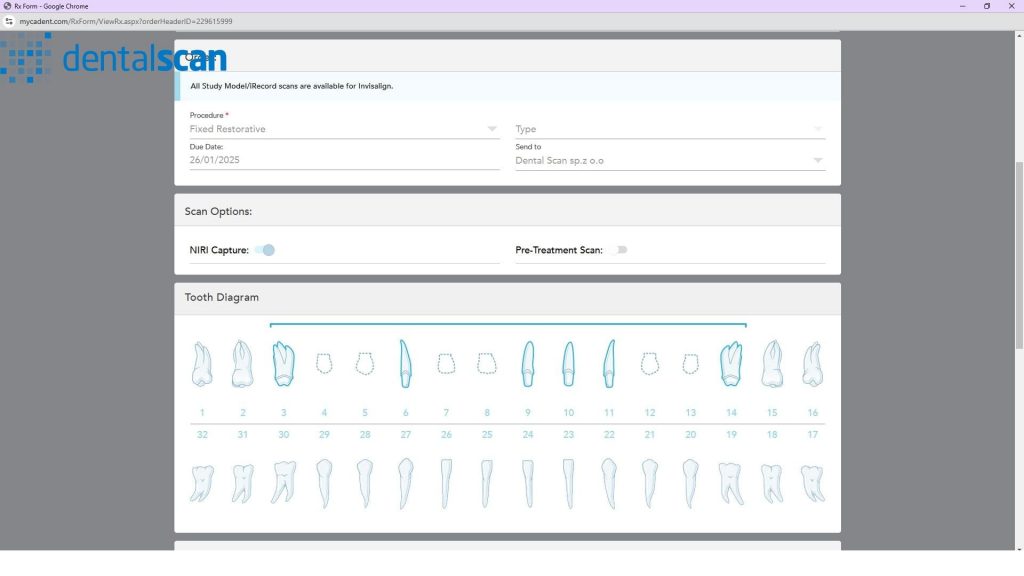Click tooth number label 14
The image size is (1024, 576).
[x=731, y=413]
